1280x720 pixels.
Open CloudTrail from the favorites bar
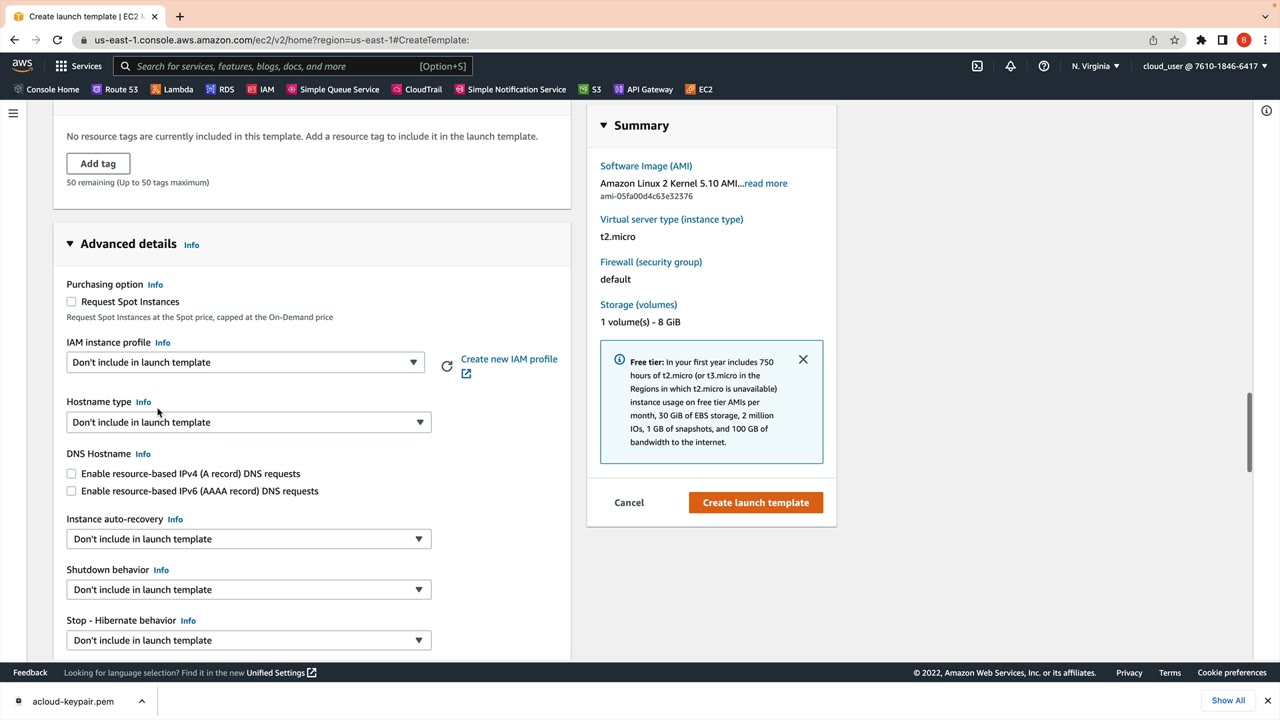tap(417, 89)
